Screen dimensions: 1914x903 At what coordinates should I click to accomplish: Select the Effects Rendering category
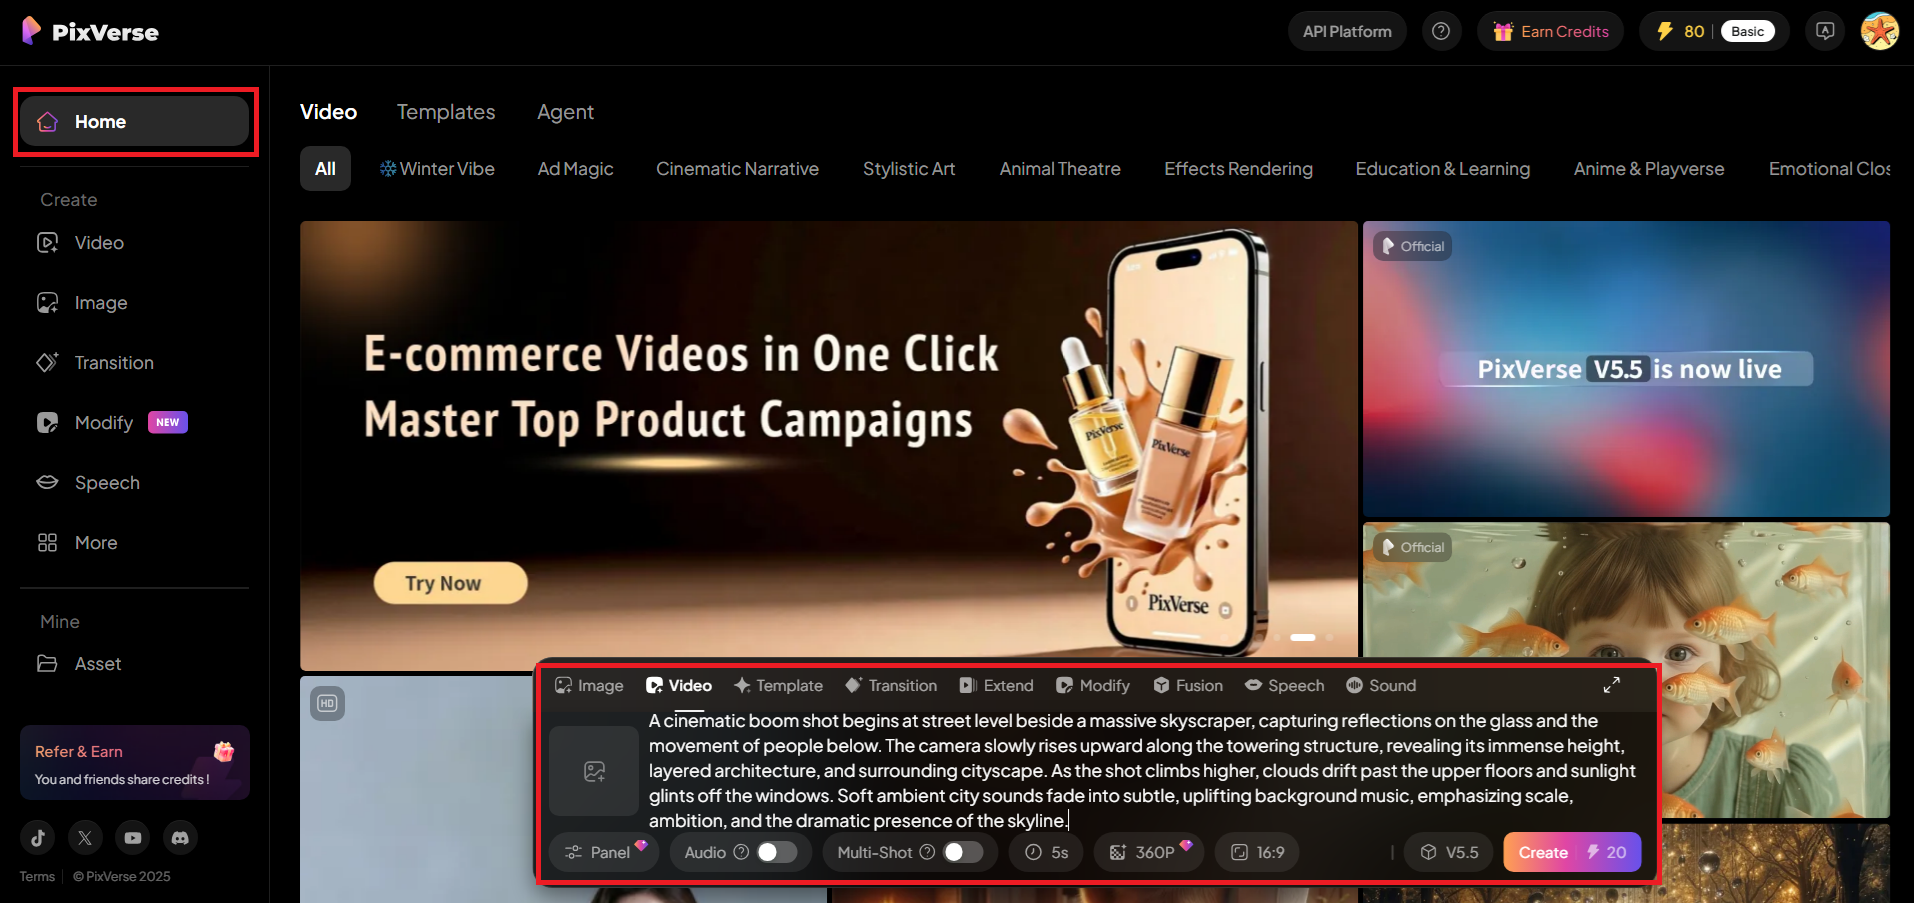pos(1238,169)
